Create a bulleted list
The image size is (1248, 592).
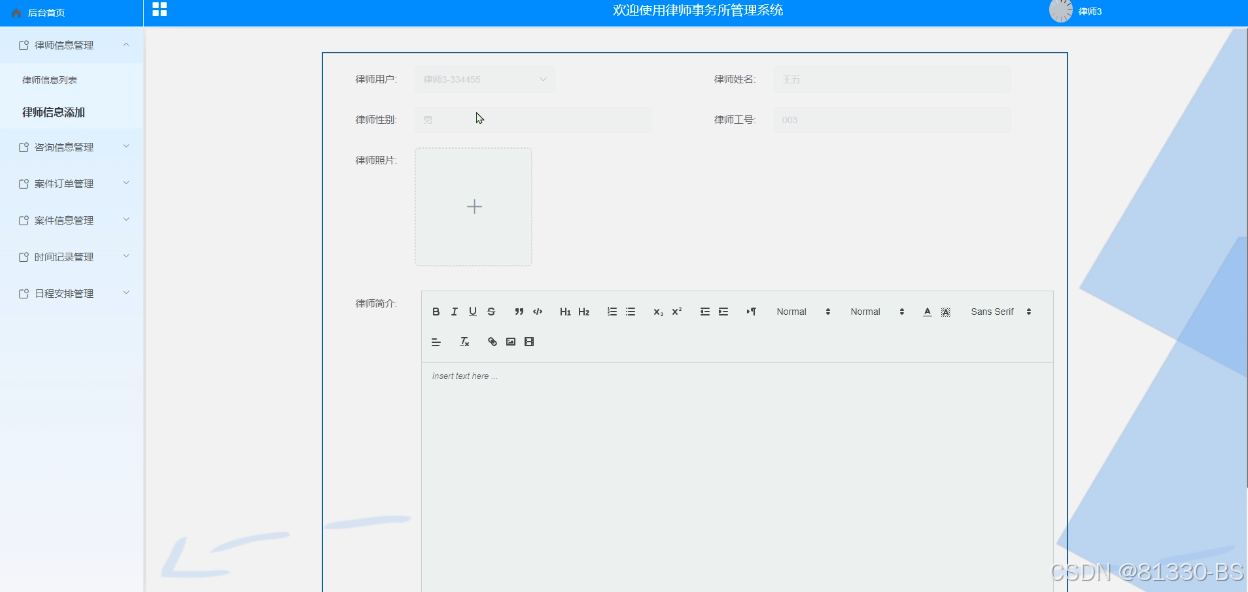coord(630,312)
